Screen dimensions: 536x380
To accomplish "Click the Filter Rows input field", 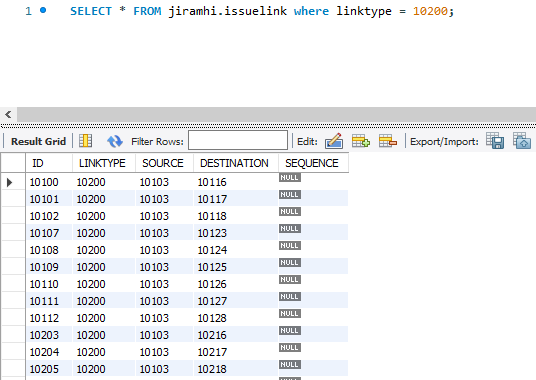I will [x=238, y=140].
